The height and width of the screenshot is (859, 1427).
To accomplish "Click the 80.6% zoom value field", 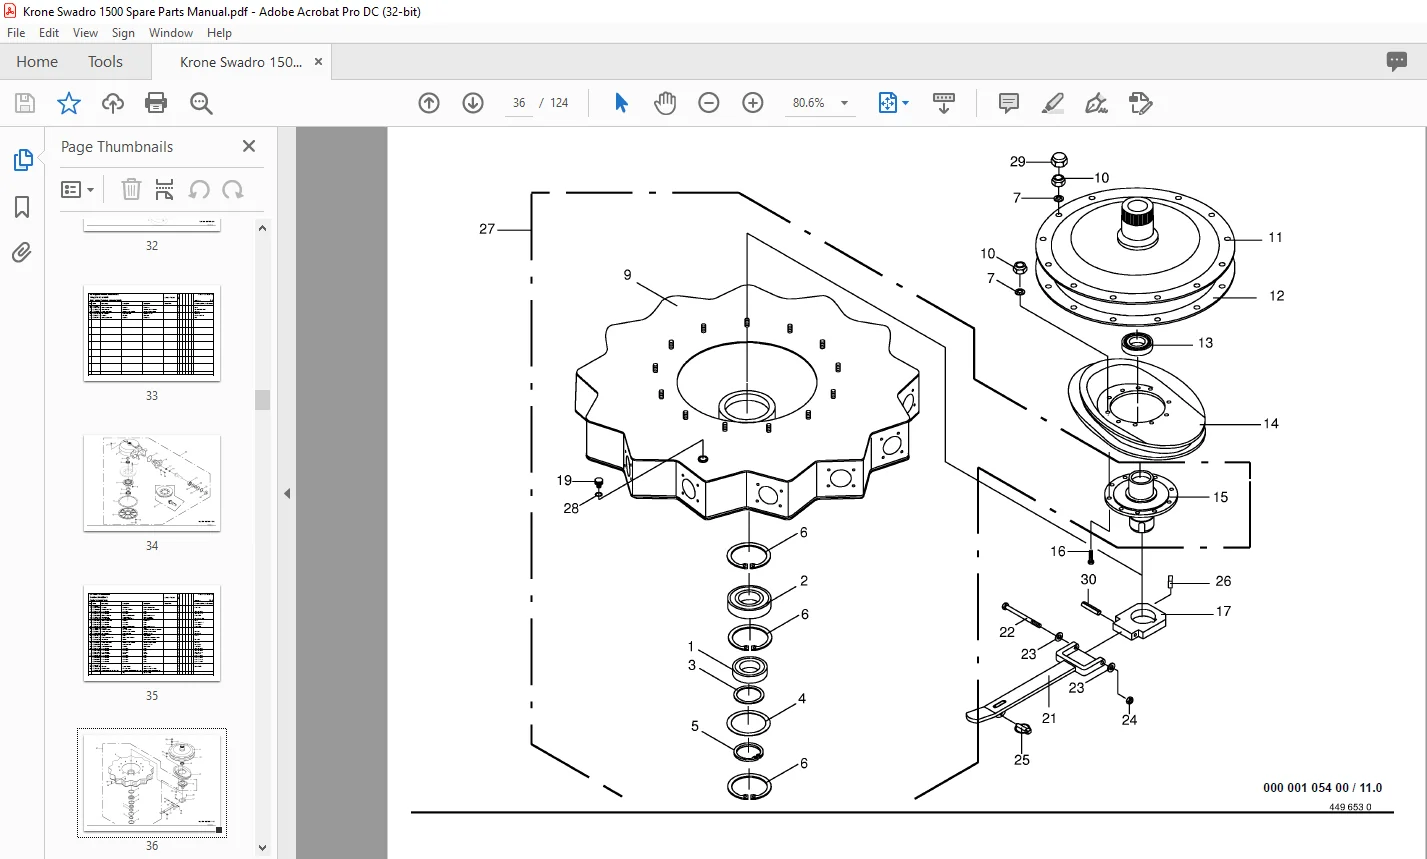I will coord(810,103).
